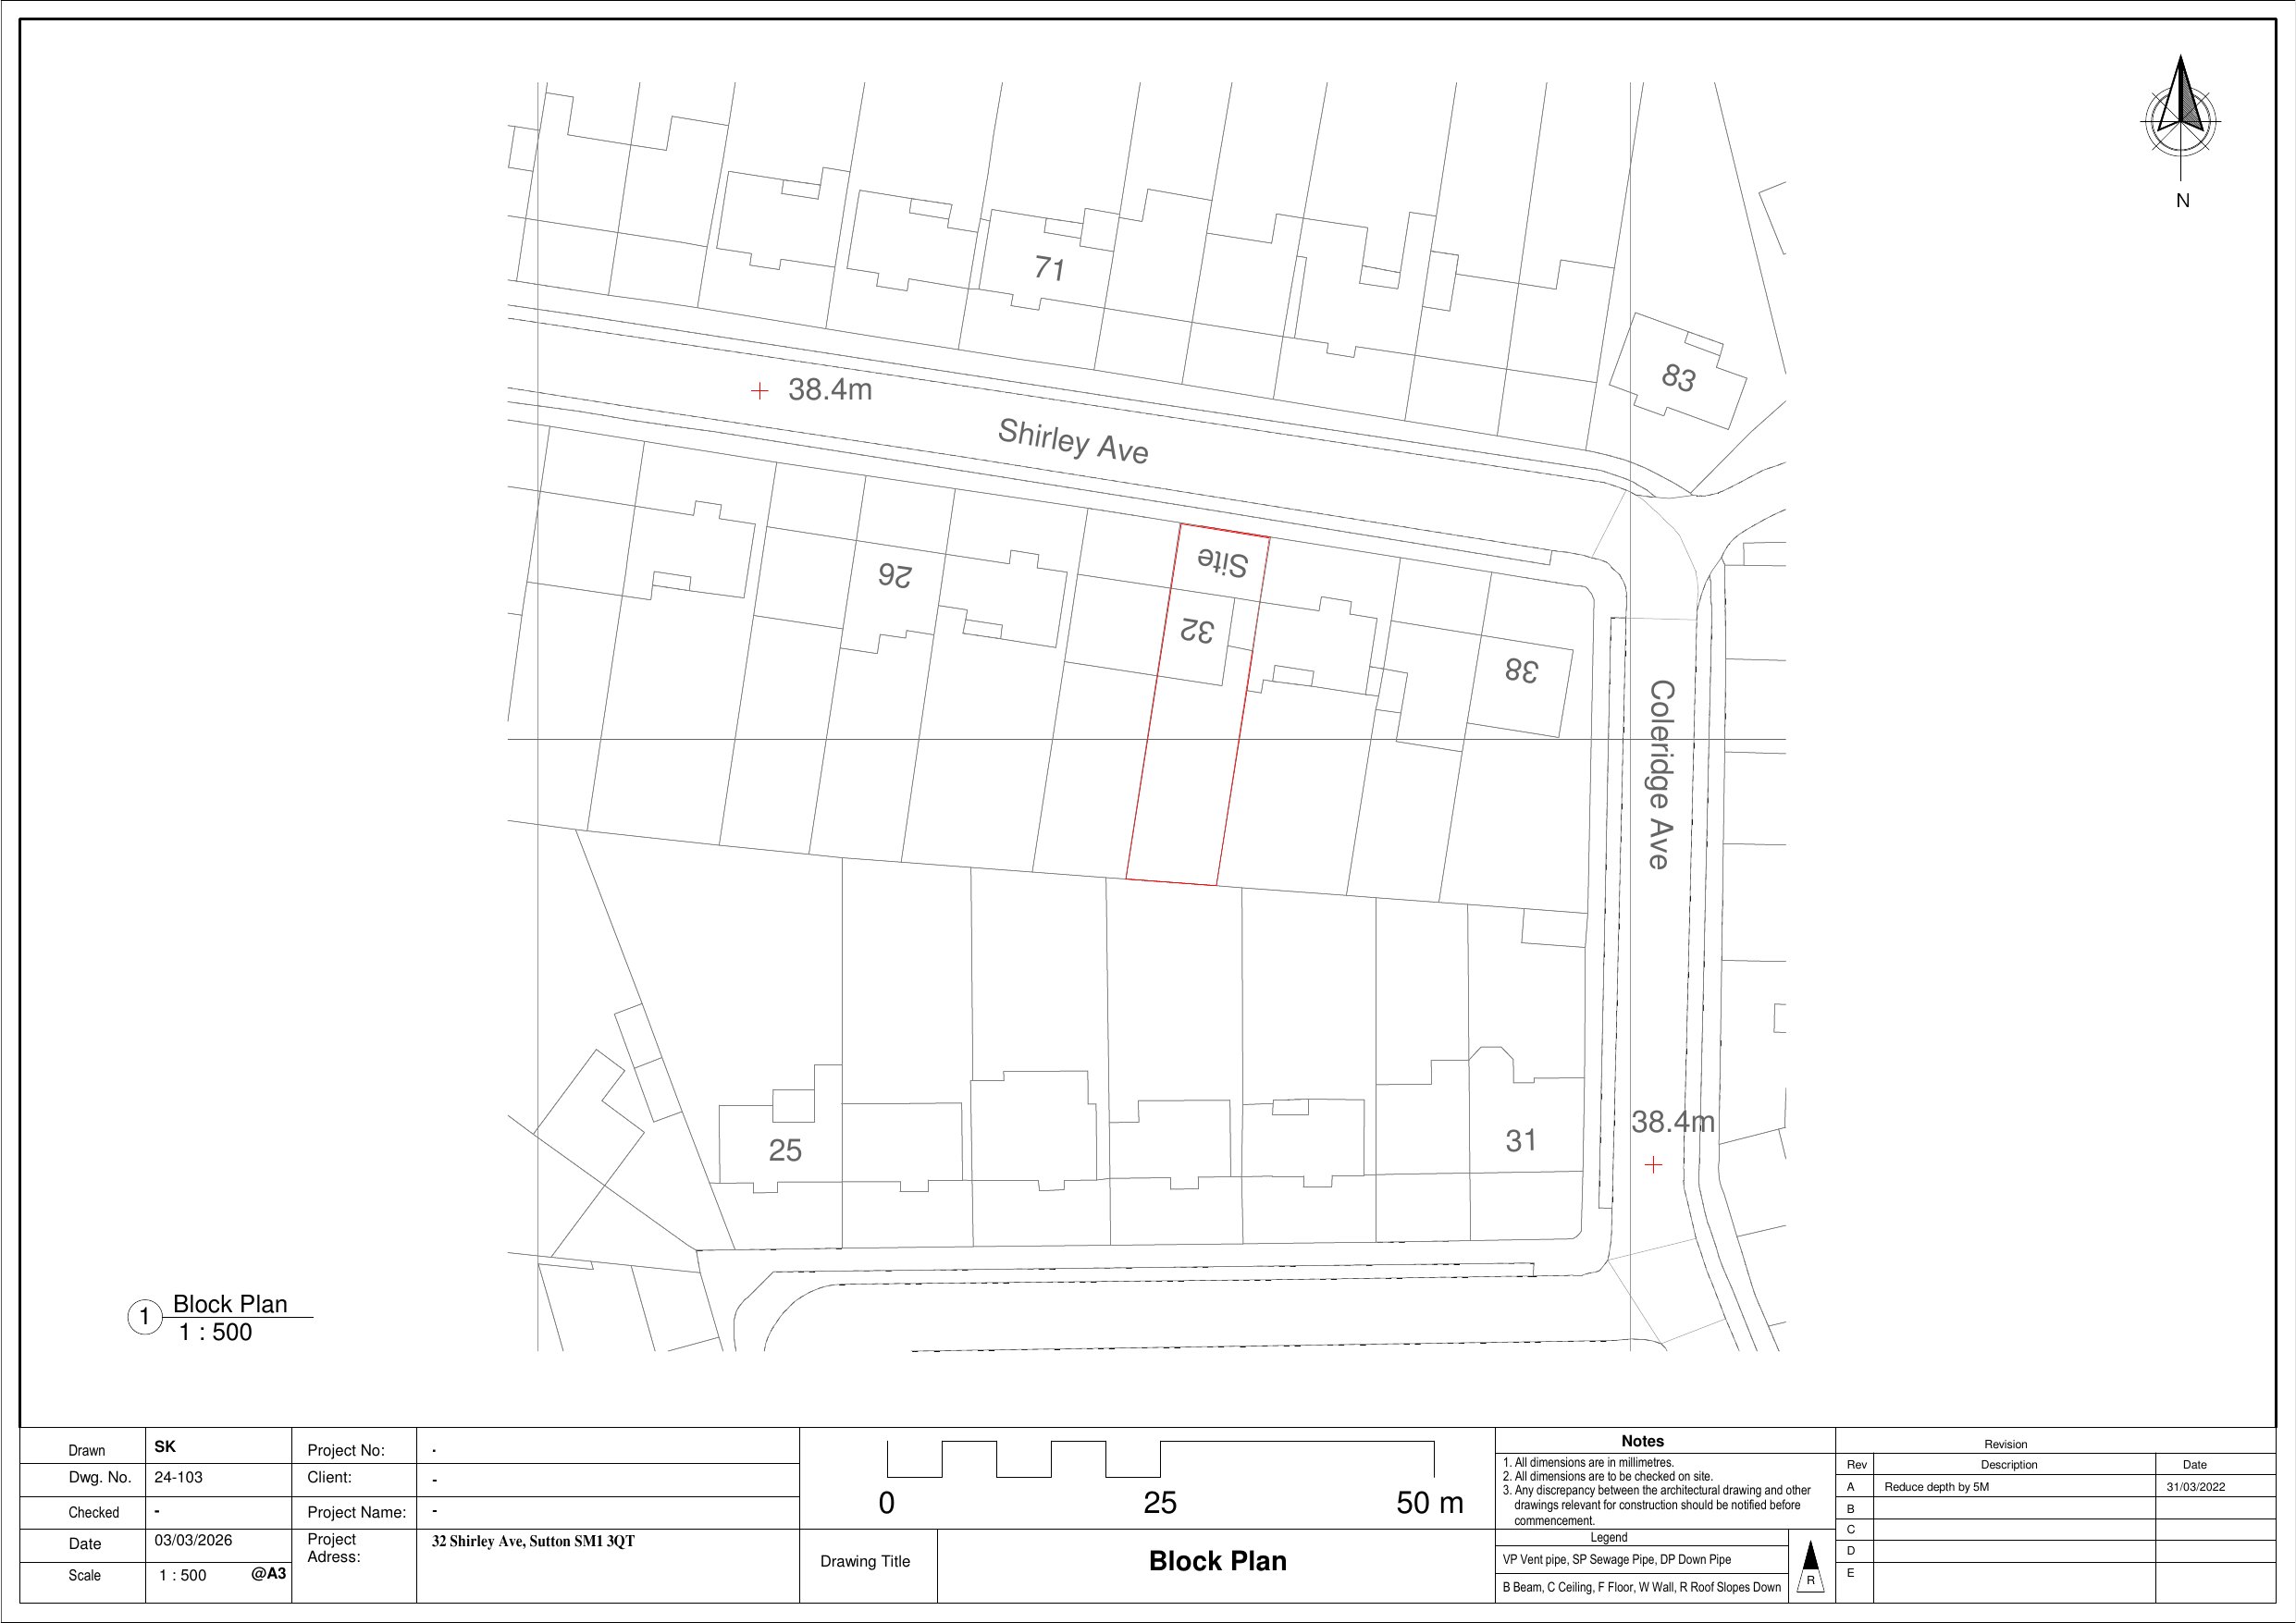Viewport: 2296px width, 1623px height.
Task: Click the 38.4m survey marker near Coleridge Ave
Action: (1652, 1164)
